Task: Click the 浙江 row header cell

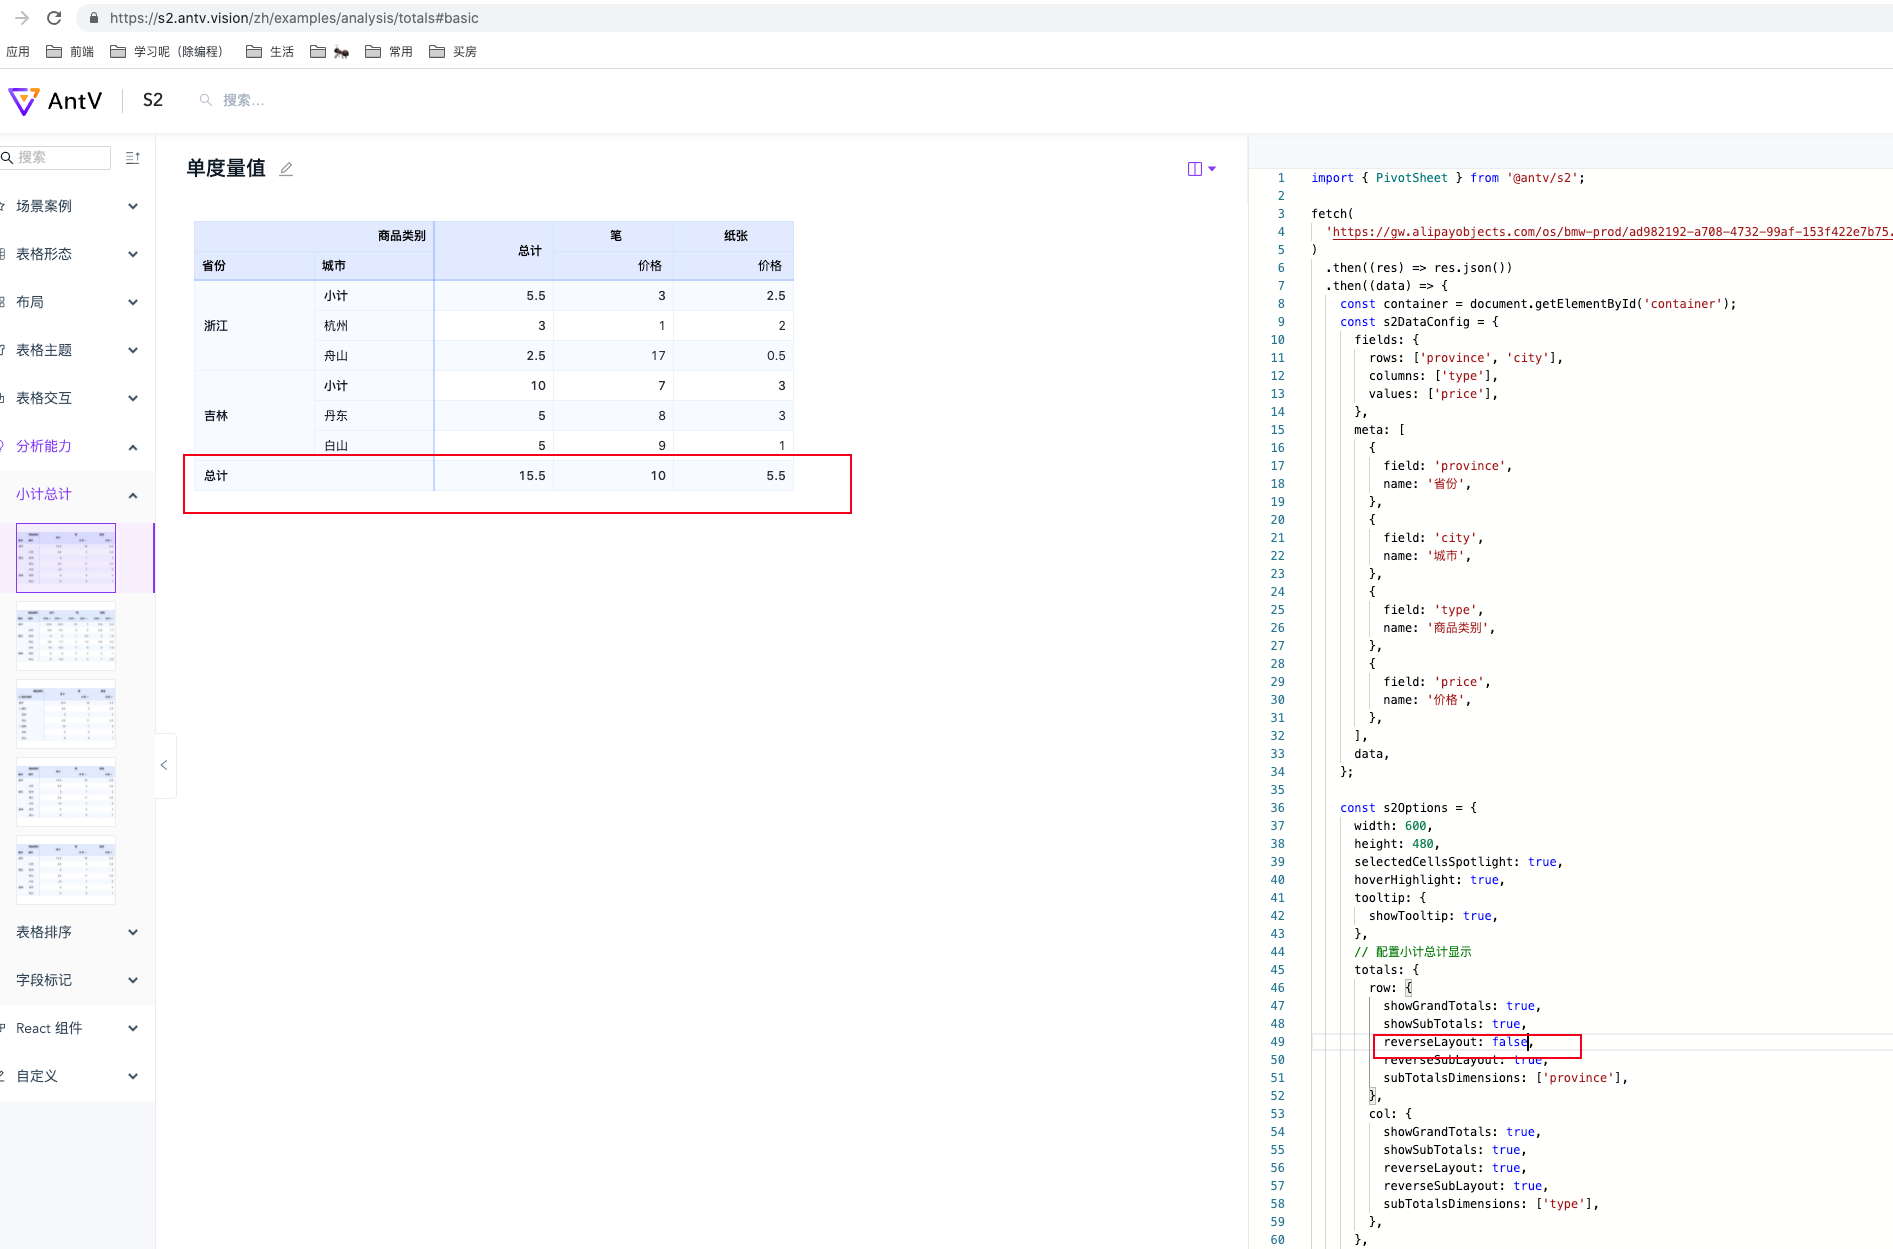Action: (x=254, y=326)
